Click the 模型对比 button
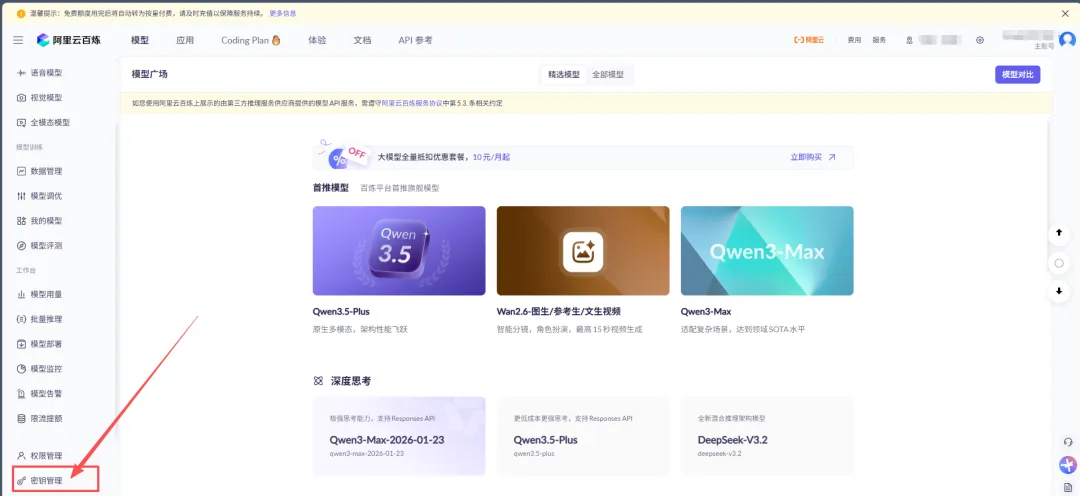Screen dimensions: 1080x496 coord(1017,74)
